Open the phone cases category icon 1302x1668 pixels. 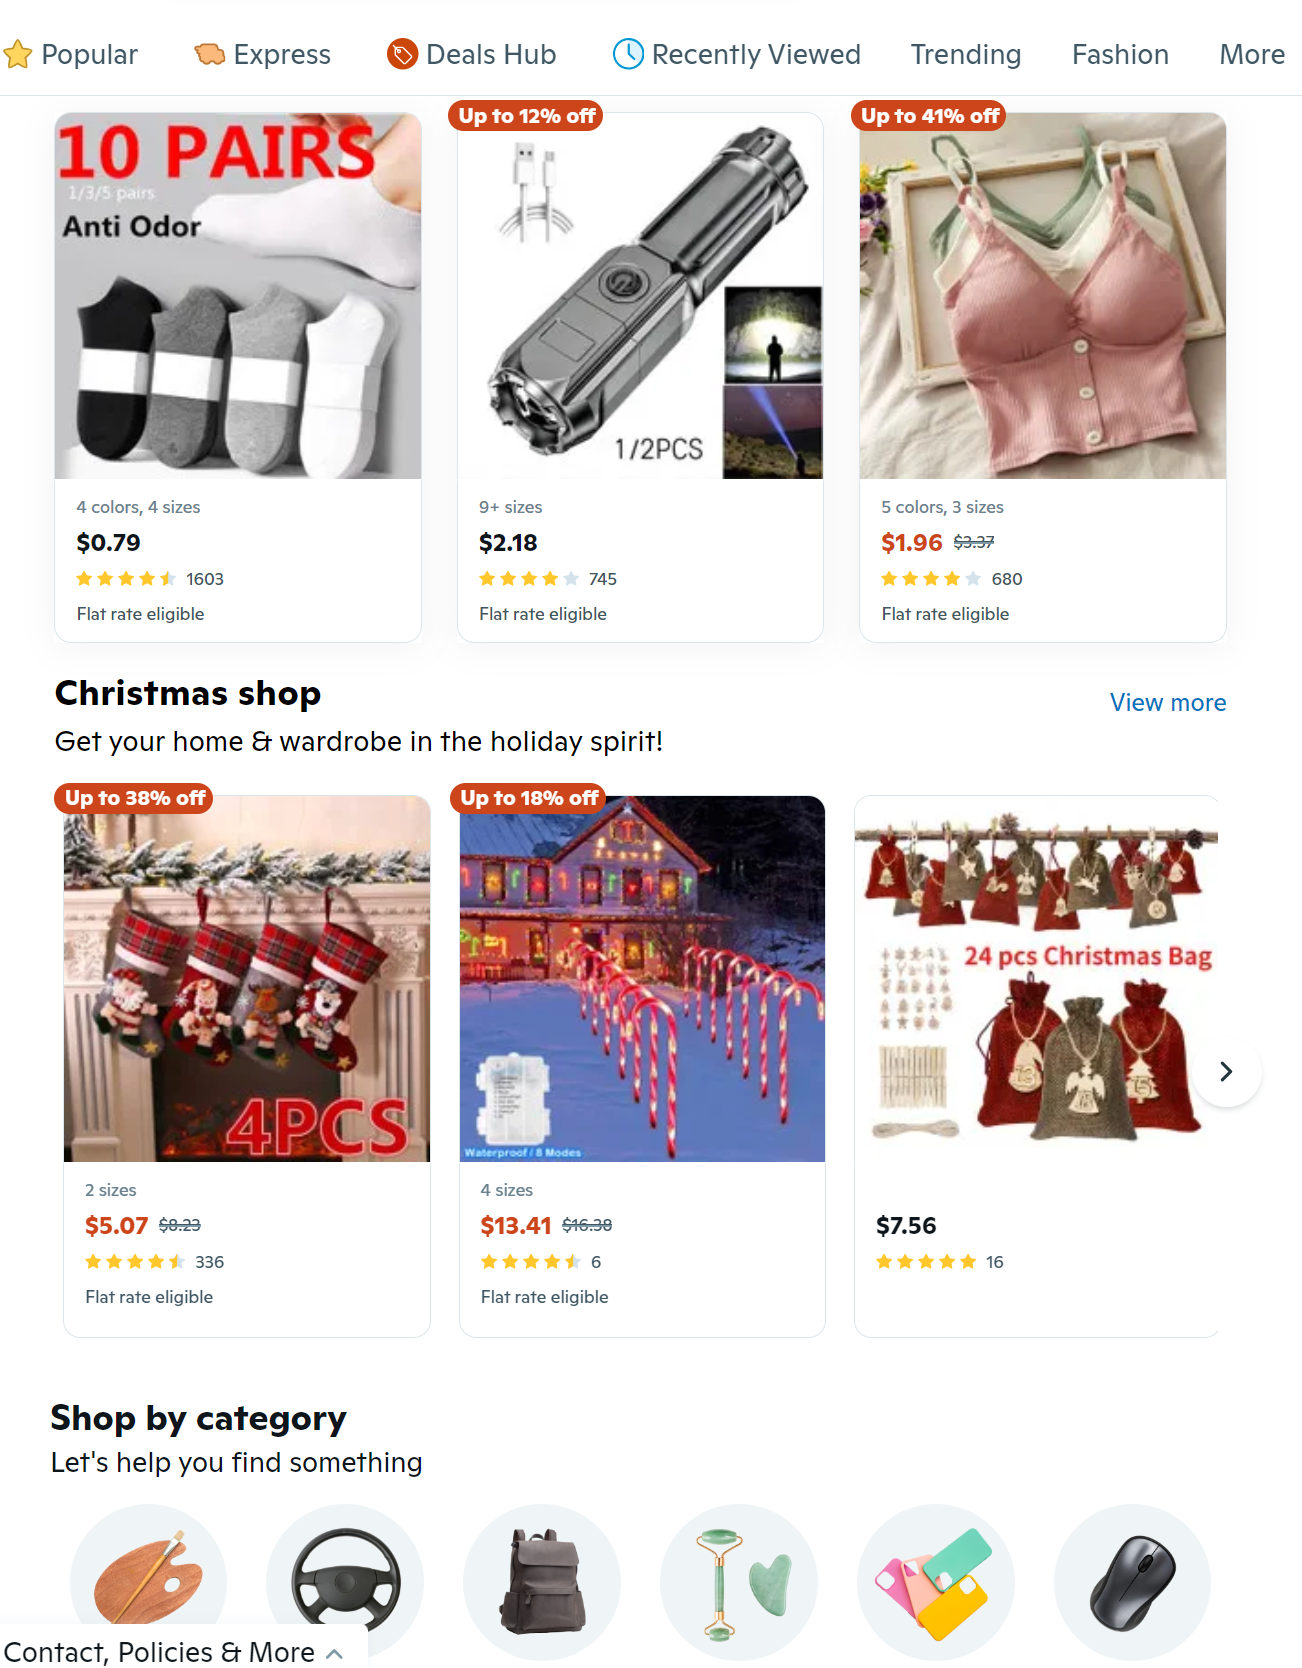936,1582
